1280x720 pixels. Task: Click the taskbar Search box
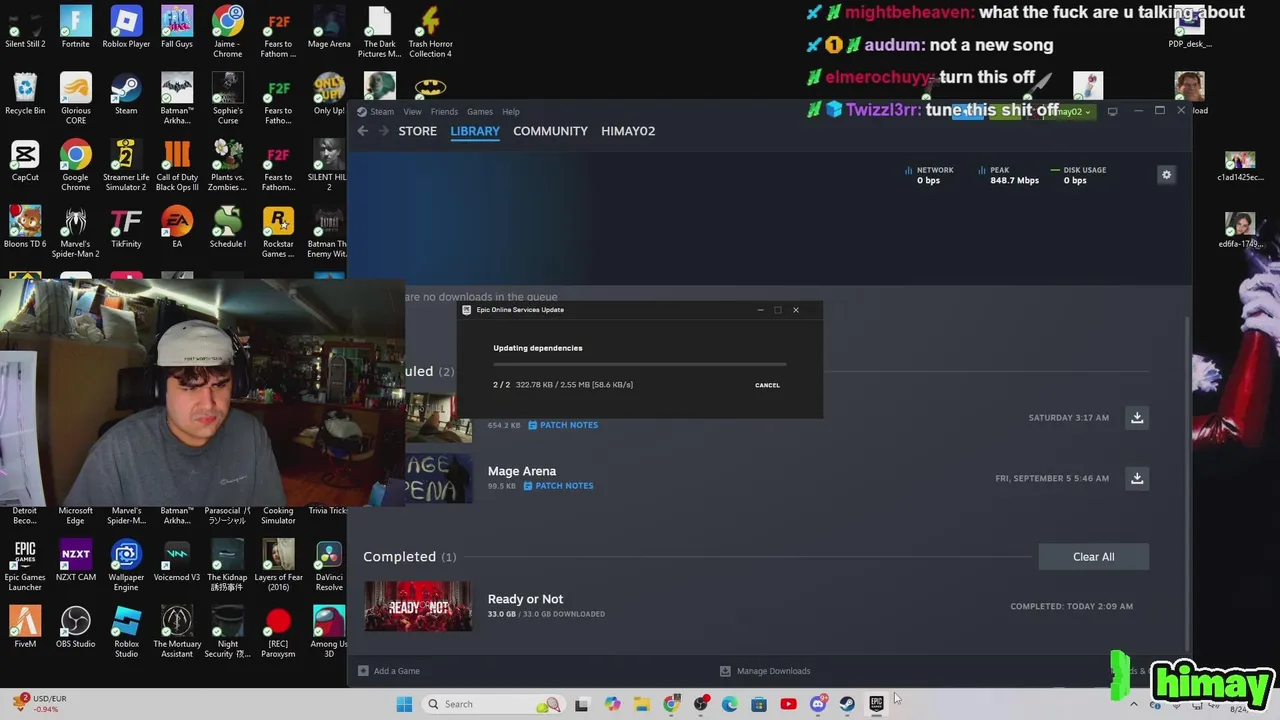[x=492, y=704]
